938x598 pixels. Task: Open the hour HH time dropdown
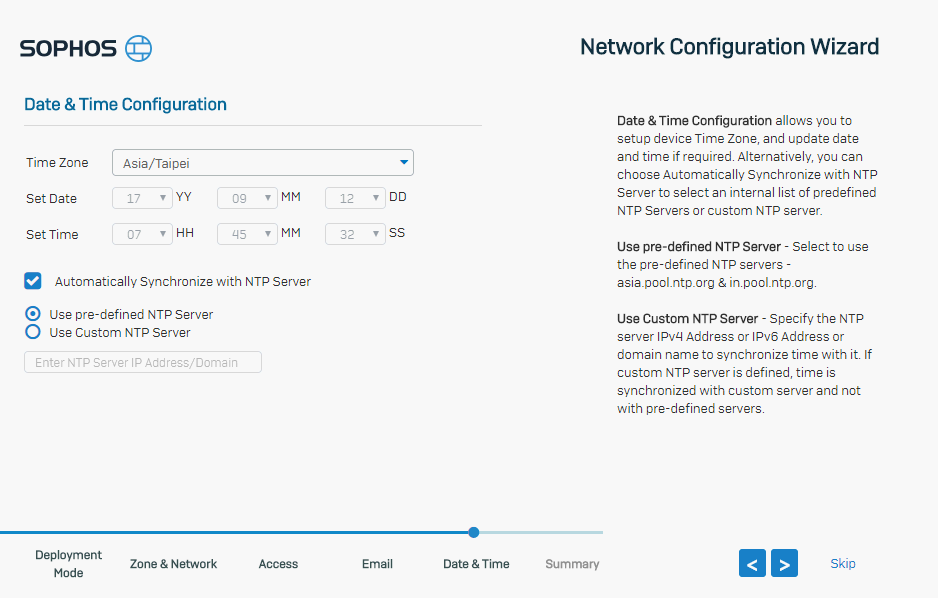click(x=142, y=234)
